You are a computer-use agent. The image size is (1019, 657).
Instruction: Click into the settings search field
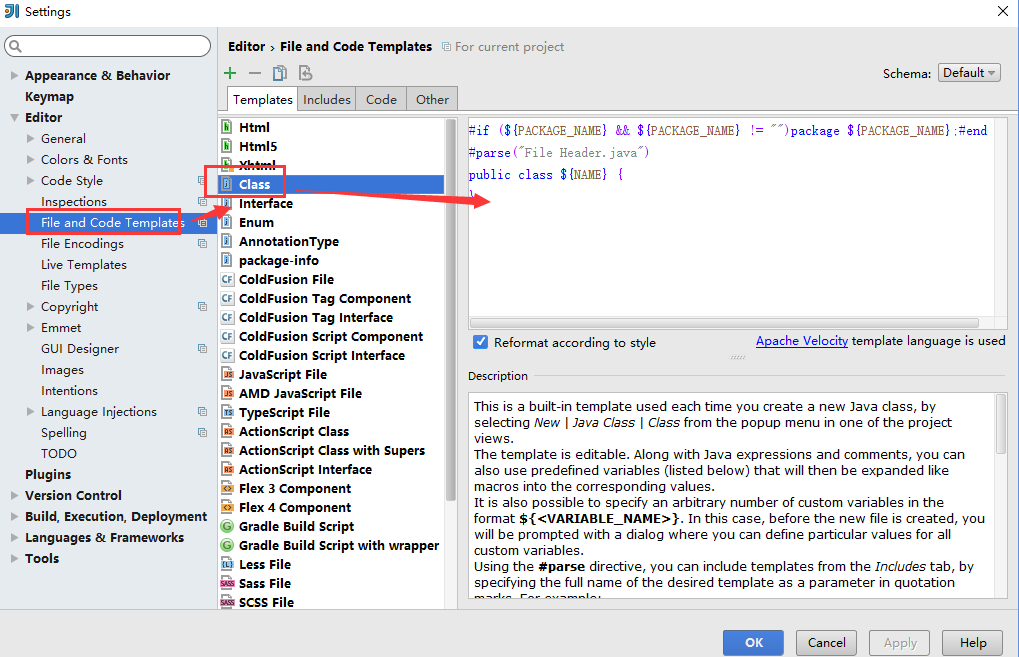point(108,46)
